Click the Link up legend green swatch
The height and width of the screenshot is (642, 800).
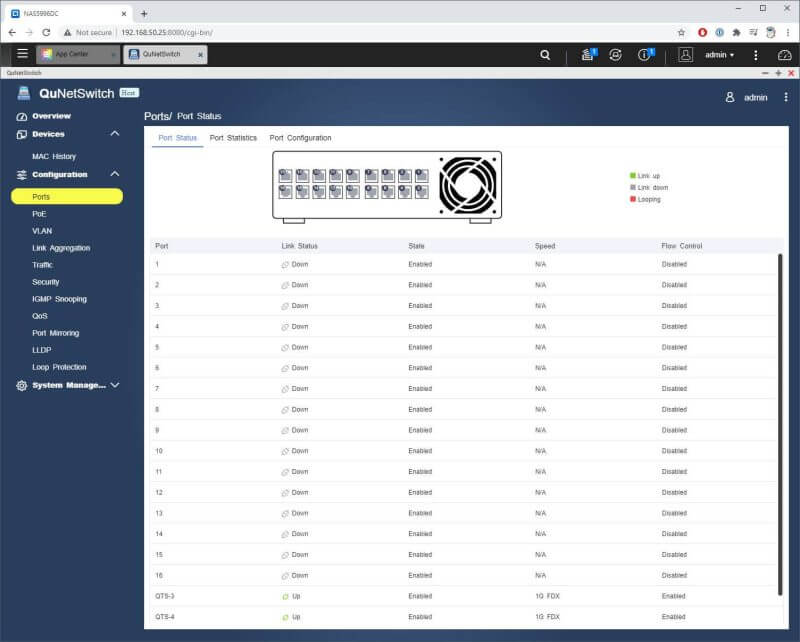(633, 176)
